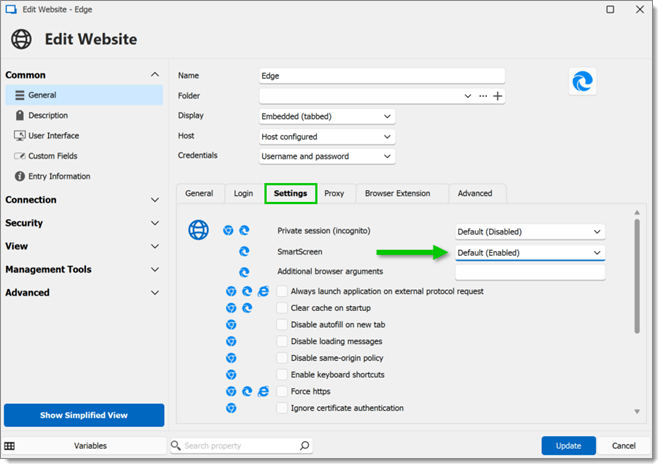
Task: Collapse the Common section
Action: (155, 75)
